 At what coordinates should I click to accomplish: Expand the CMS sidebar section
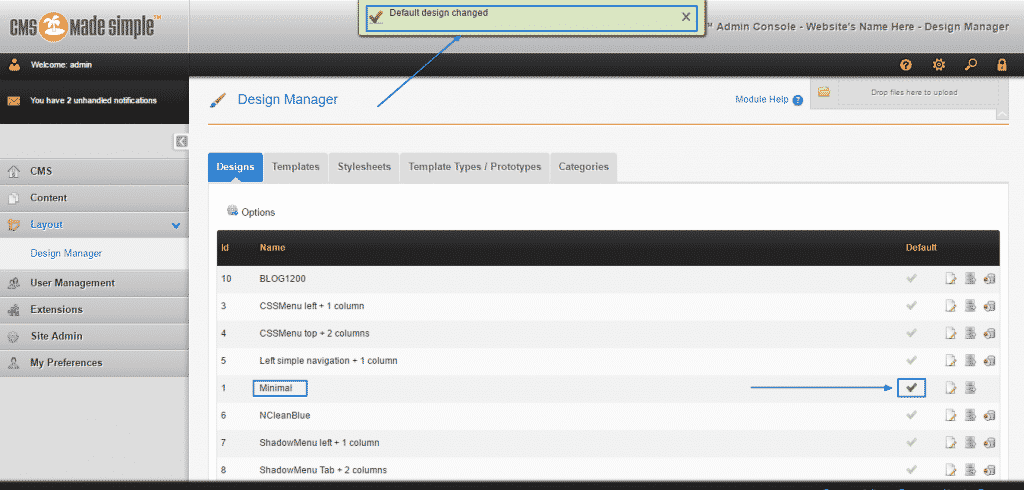[x=94, y=171]
